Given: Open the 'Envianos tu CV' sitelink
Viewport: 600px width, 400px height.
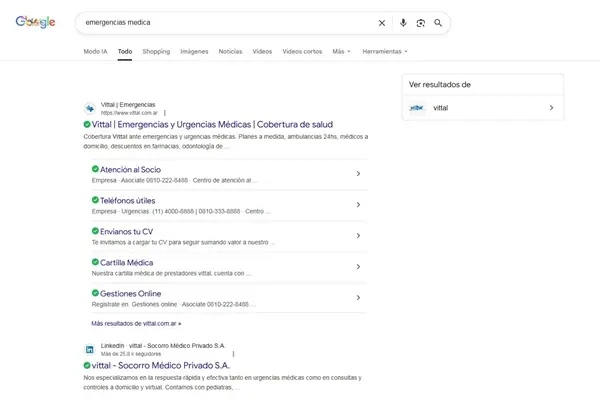Looking at the screenshot, I should [126, 232].
